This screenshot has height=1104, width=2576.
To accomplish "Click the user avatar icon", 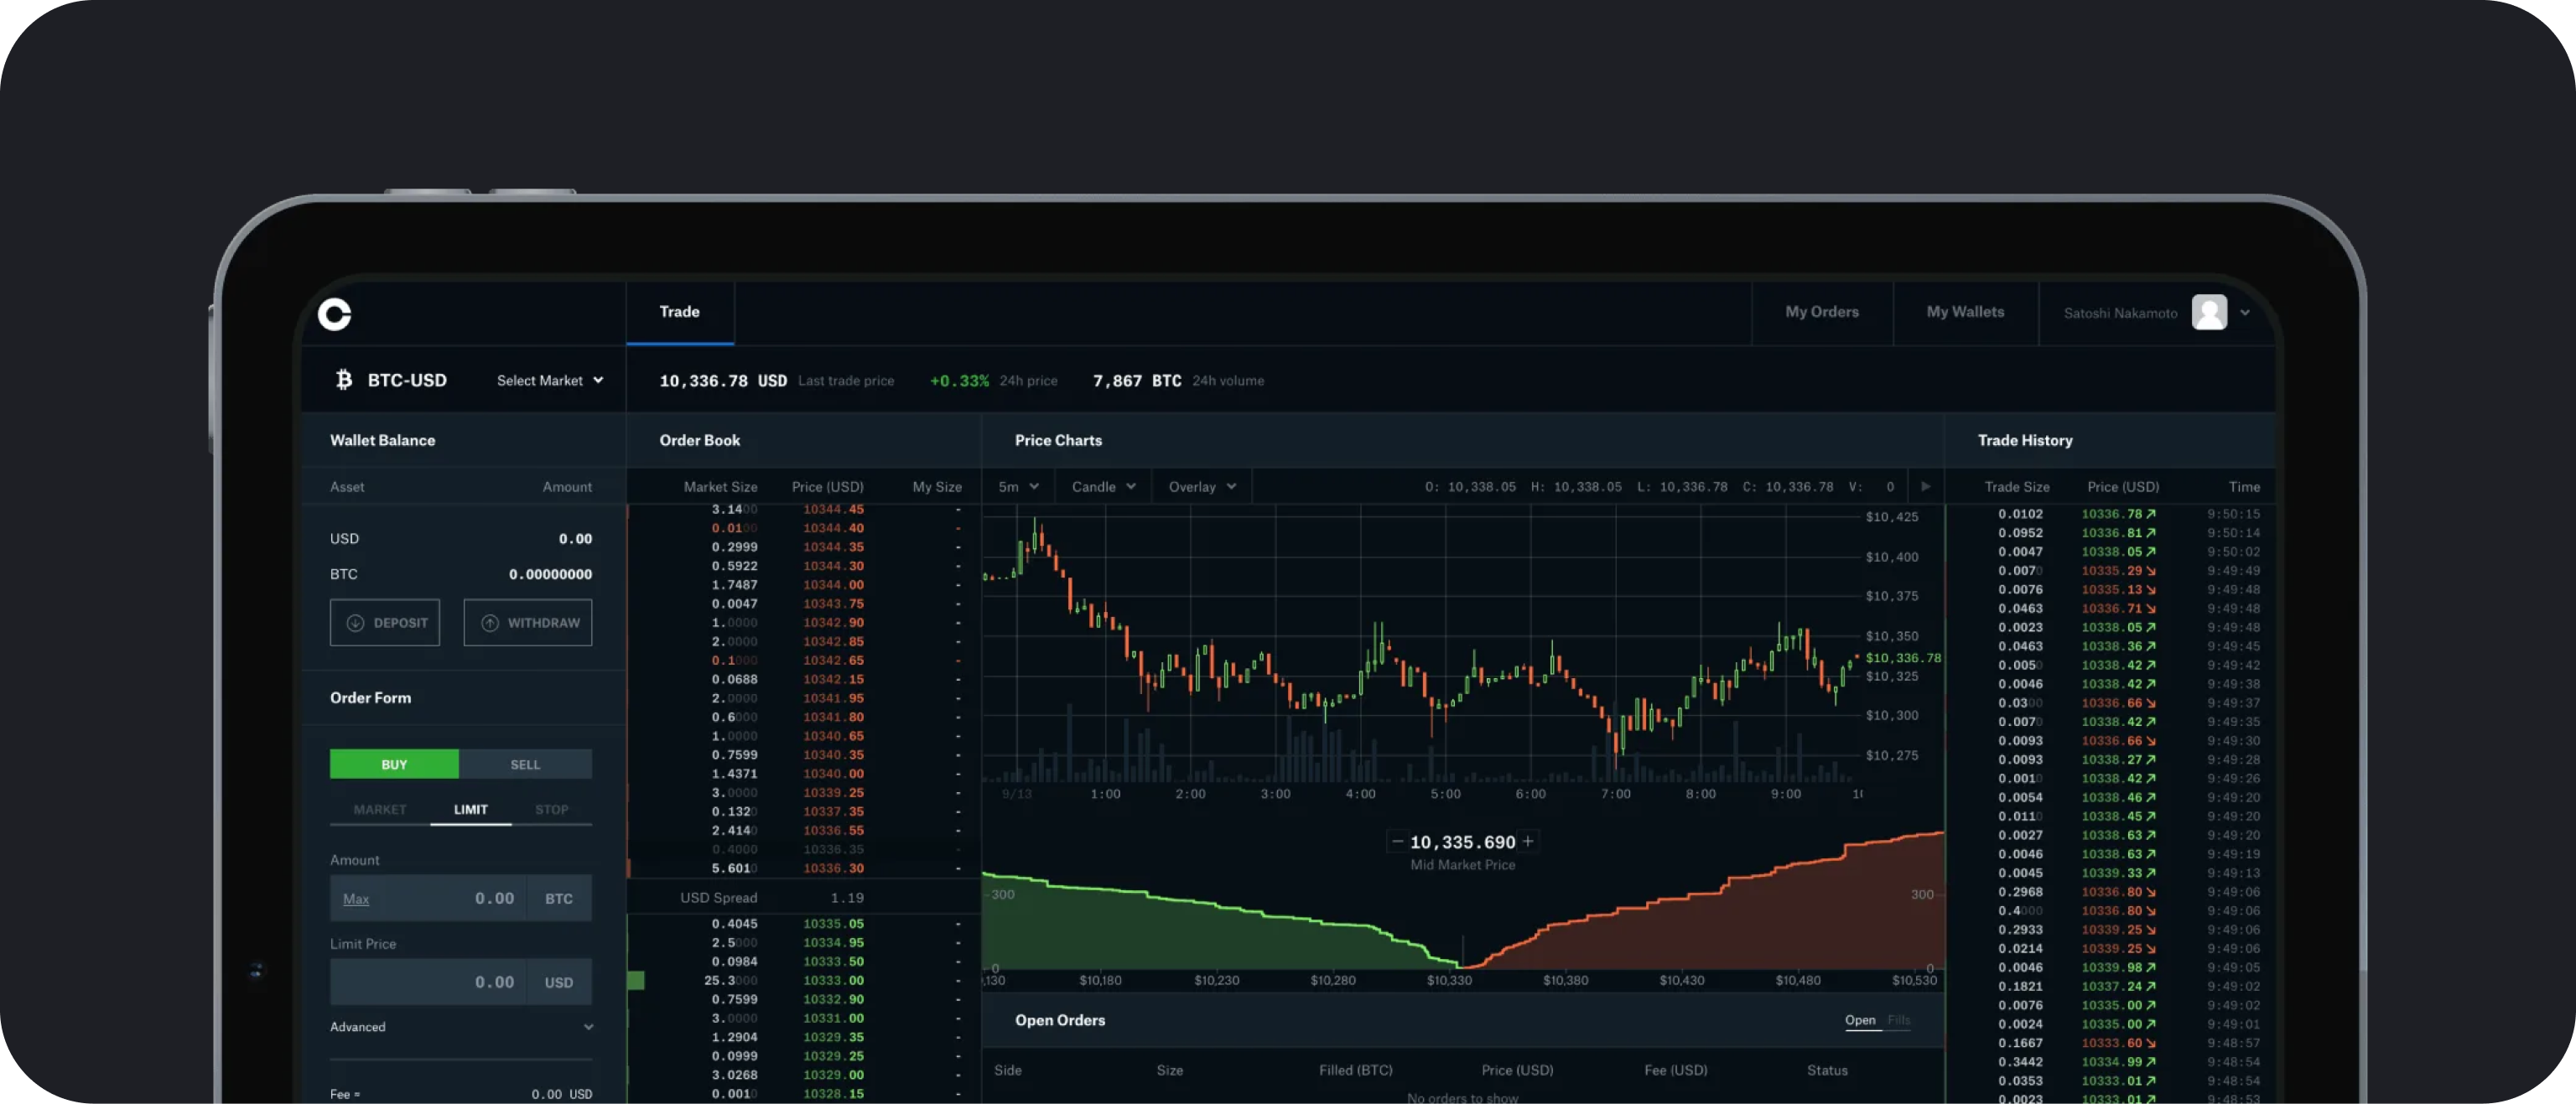I will tap(2208, 312).
